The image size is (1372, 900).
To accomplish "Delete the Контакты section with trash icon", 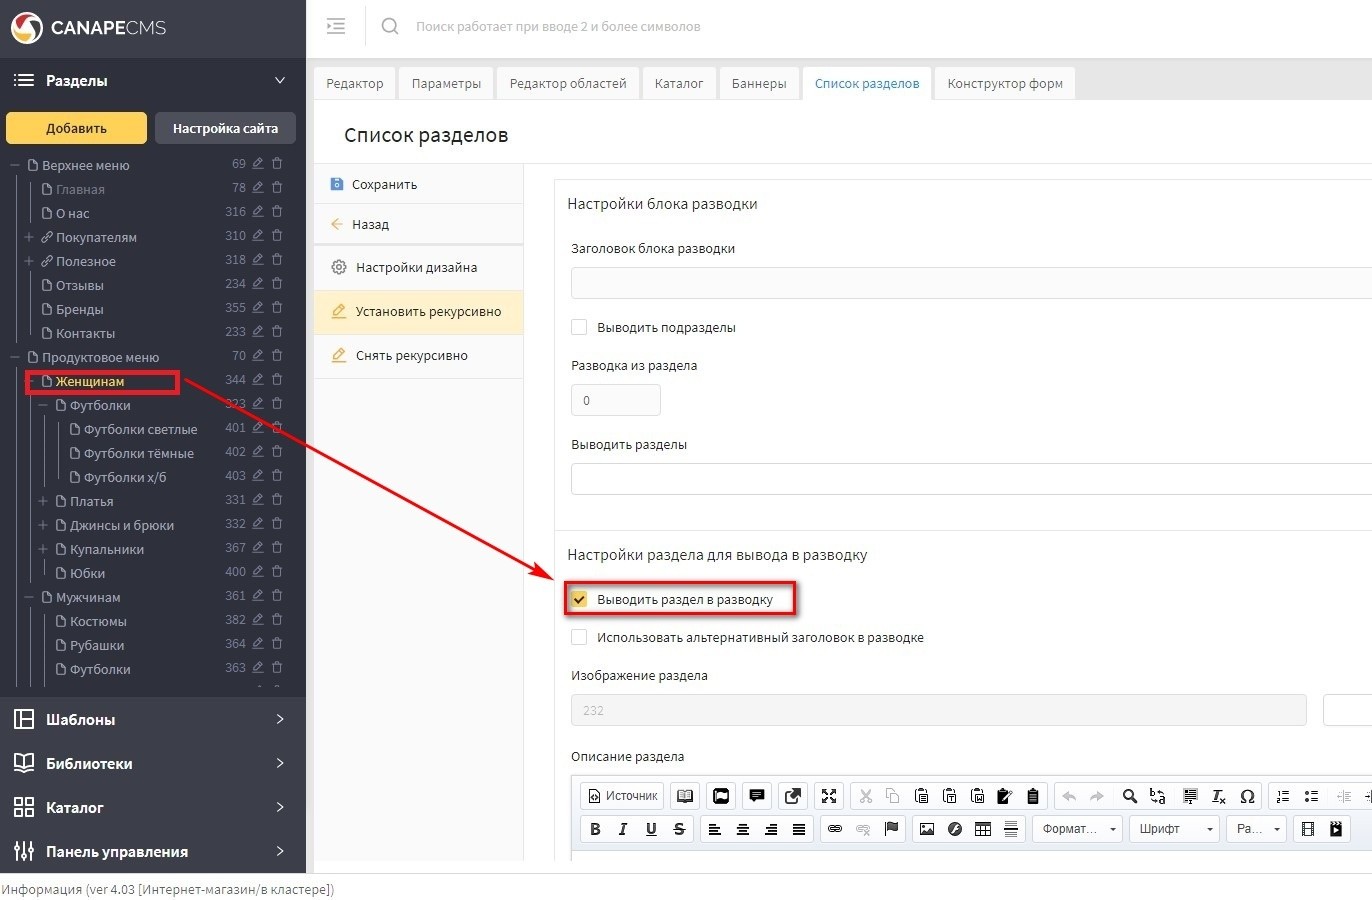I will click(x=277, y=332).
